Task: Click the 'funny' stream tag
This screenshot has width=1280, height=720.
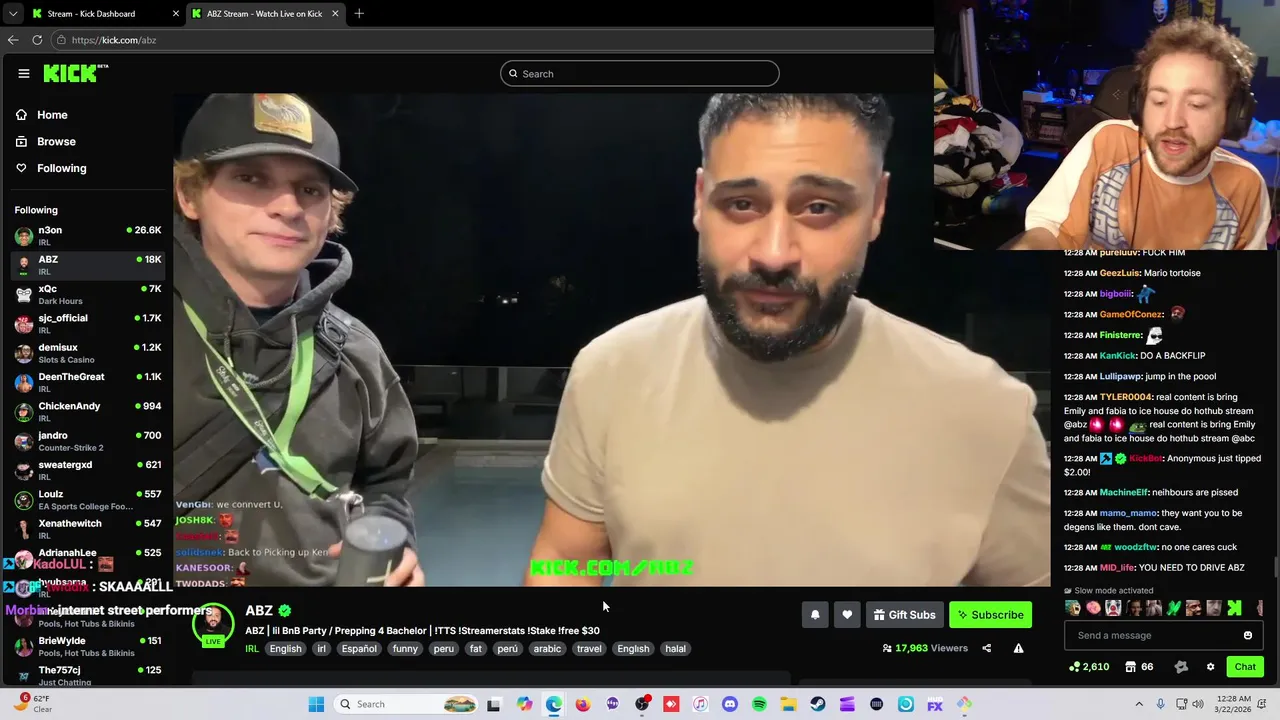Action: point(405,649)
